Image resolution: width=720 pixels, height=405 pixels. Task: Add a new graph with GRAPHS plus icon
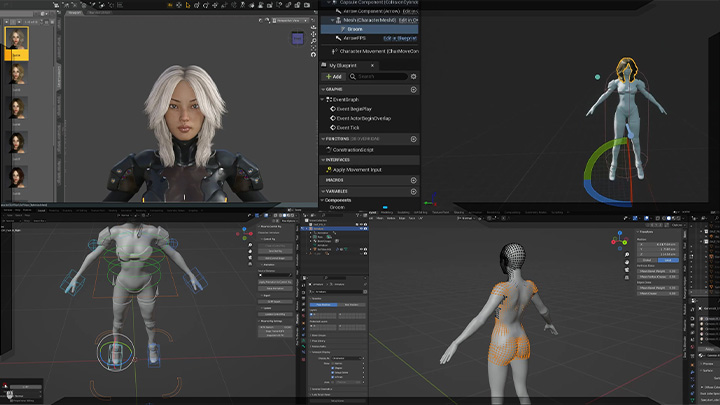tap(414, 90)
